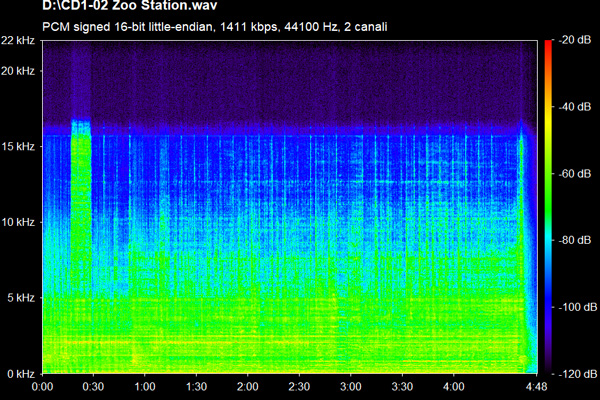Click the '20 kHz' frequency axis label
This screenshot has width=600, height=400.
click(18, 71)
